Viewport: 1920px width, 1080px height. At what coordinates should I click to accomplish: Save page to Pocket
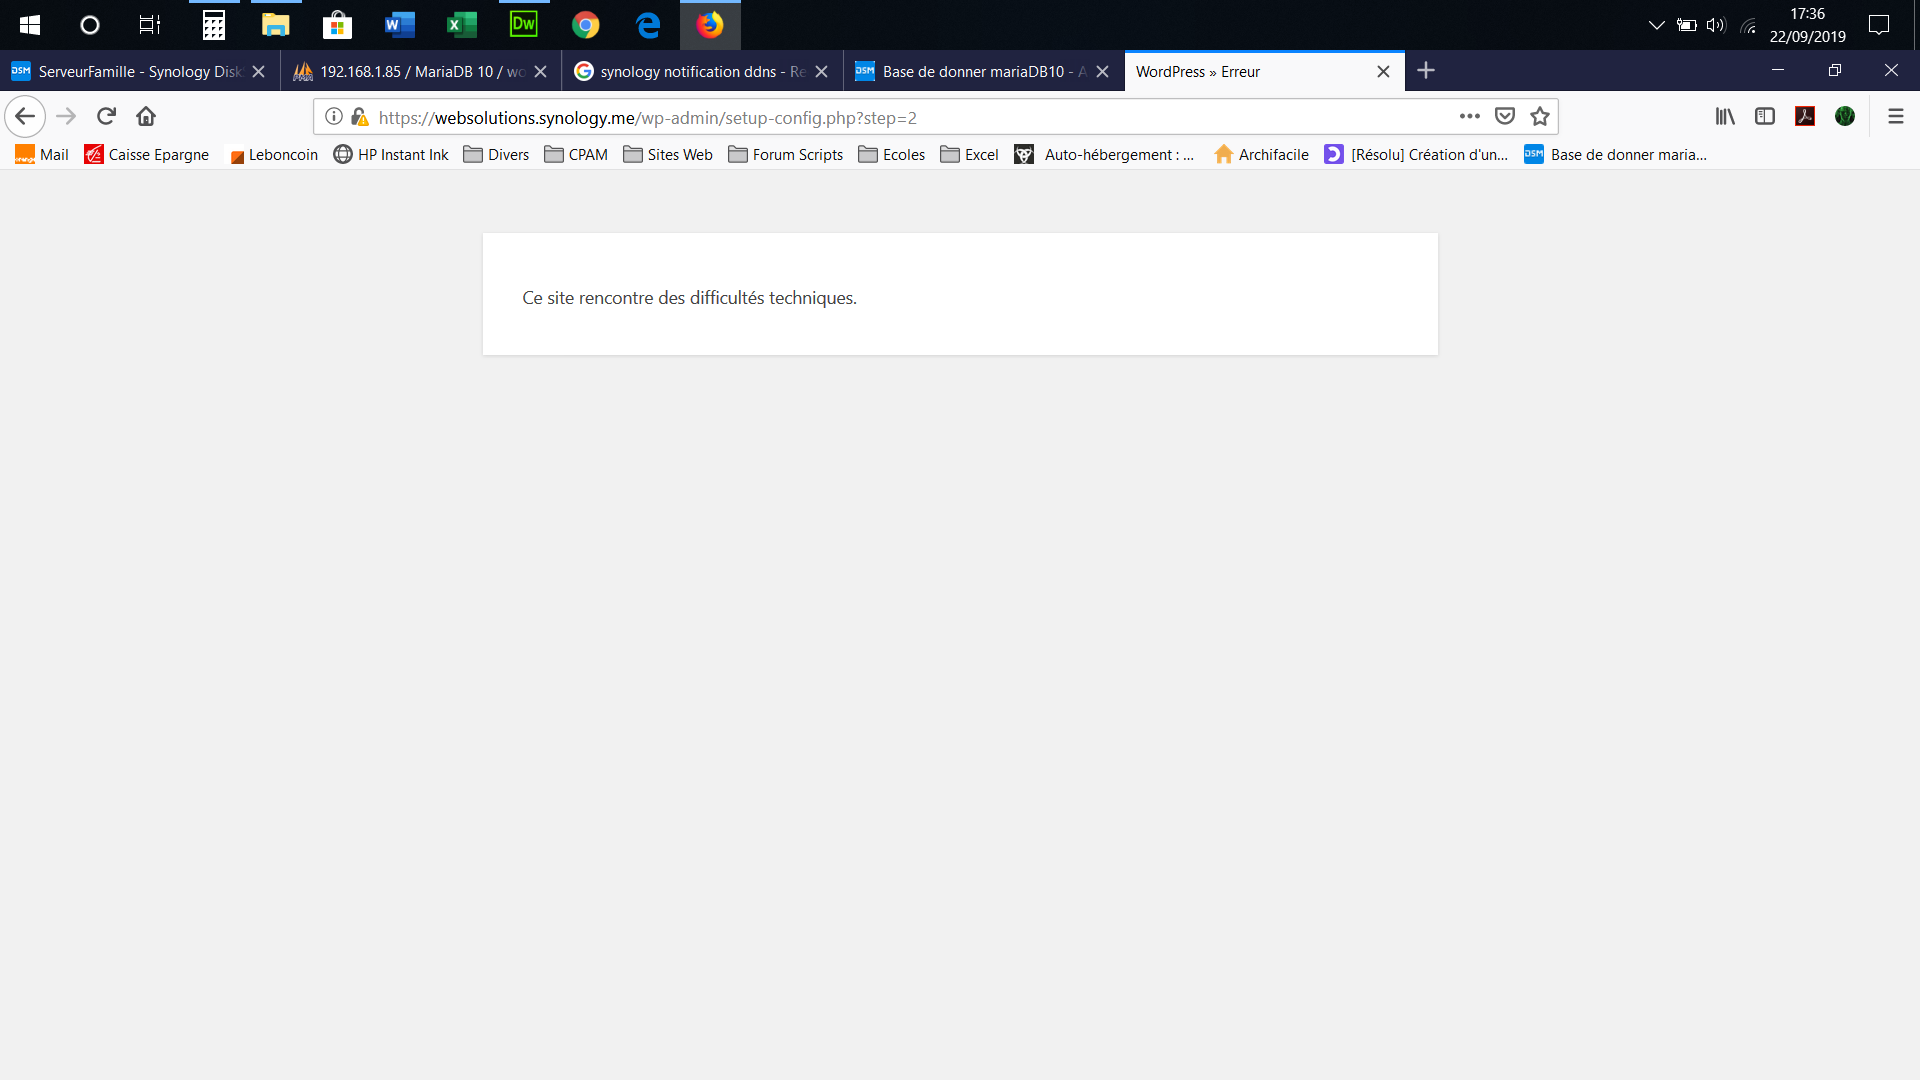[x=1505, y=117]
